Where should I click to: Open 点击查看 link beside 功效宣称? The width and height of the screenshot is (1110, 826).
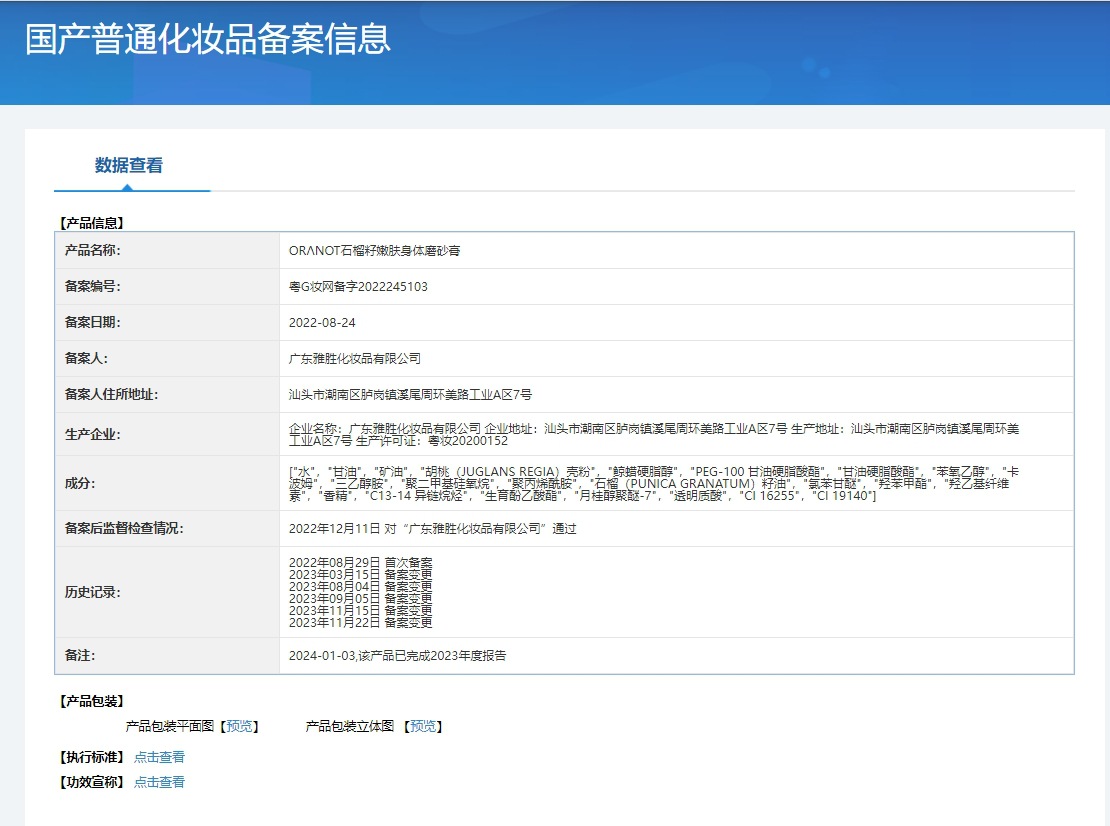[159, 782]
